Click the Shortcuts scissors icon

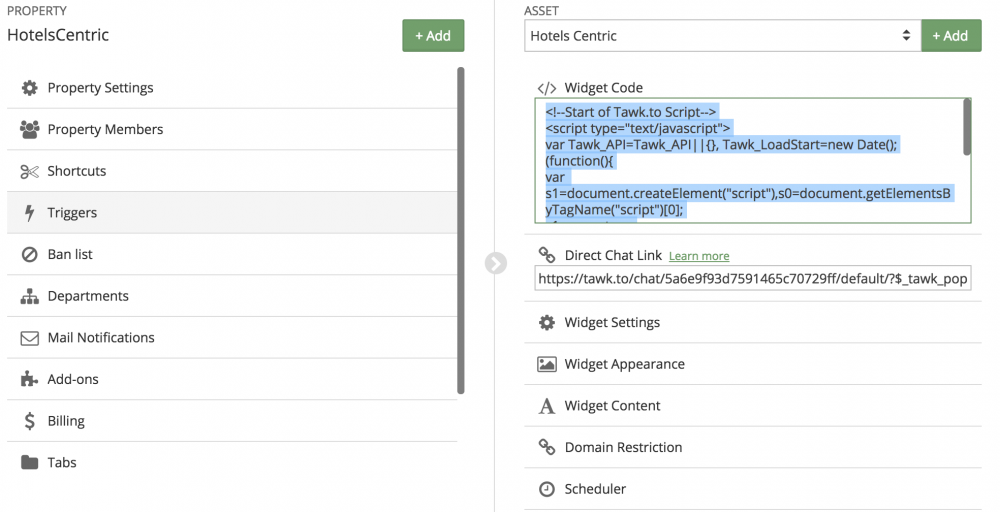[x=29, y=171]
